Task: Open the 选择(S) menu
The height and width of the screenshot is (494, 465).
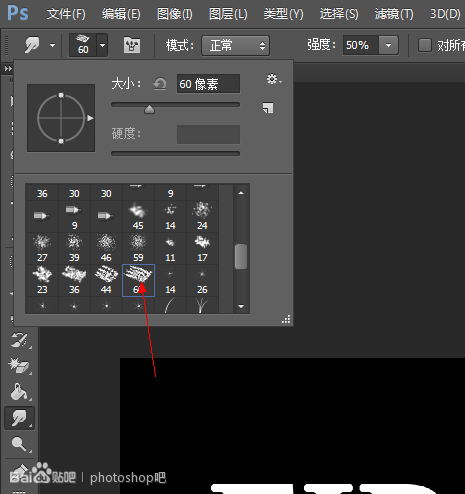Action: [x=339, y=14]
